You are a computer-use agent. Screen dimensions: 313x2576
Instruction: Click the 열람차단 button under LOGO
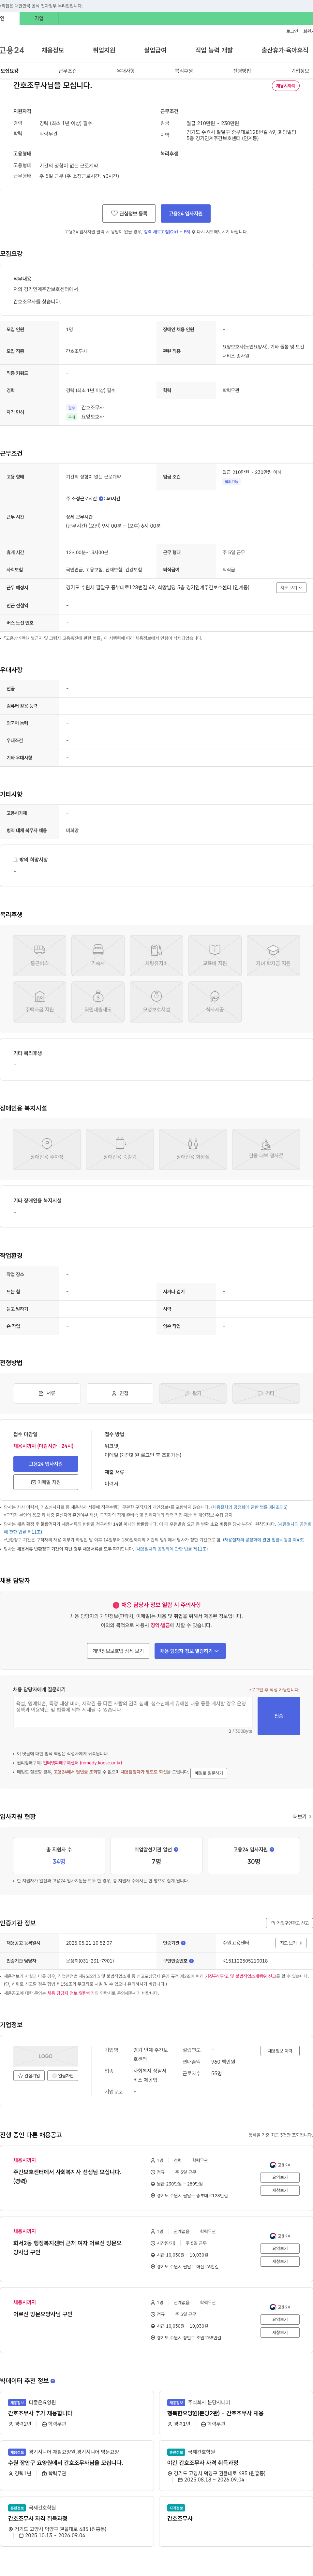[x=63, y=2075]
